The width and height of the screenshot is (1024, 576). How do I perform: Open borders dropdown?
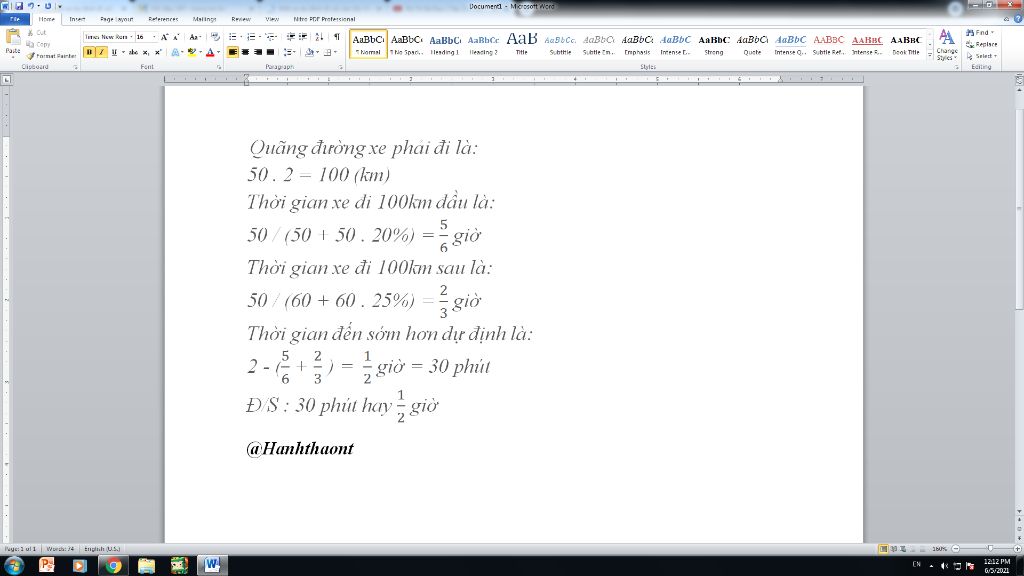point(336,52)
